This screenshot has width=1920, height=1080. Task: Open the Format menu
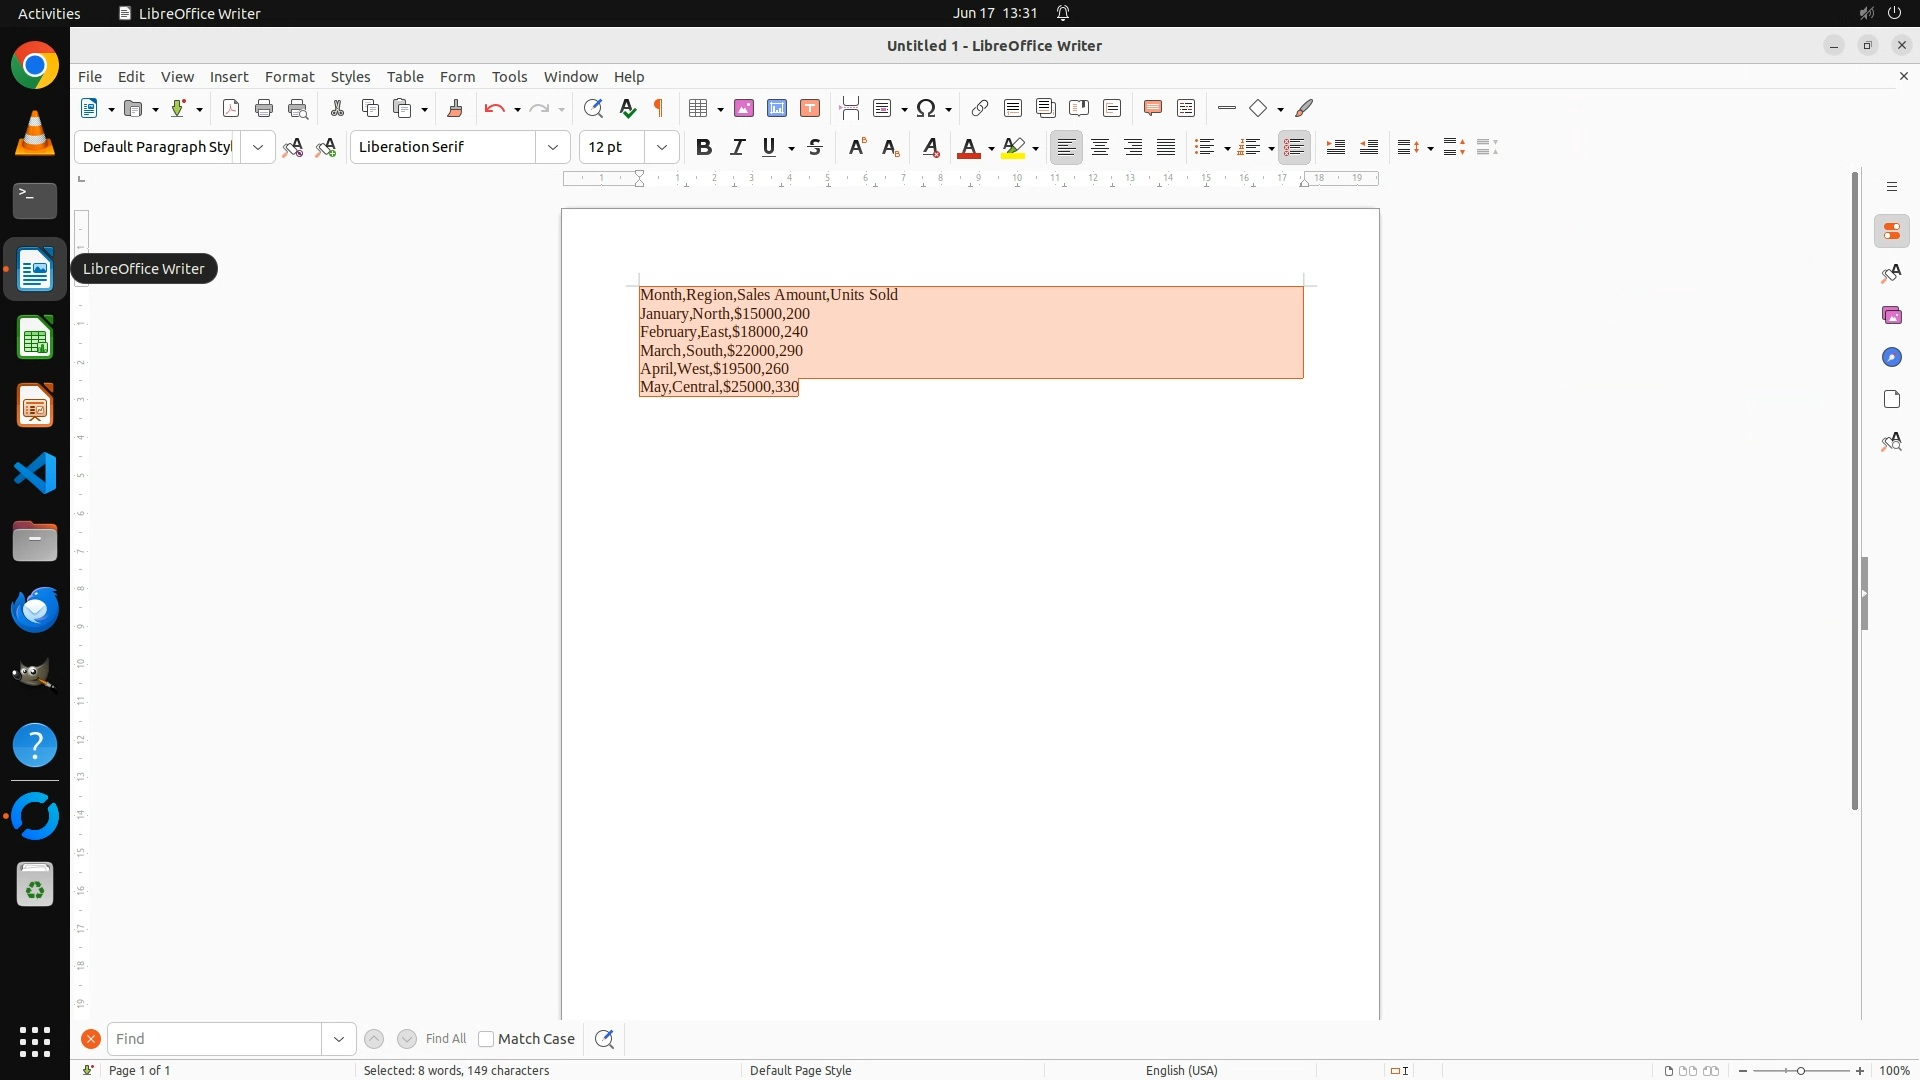pos(289,76)
